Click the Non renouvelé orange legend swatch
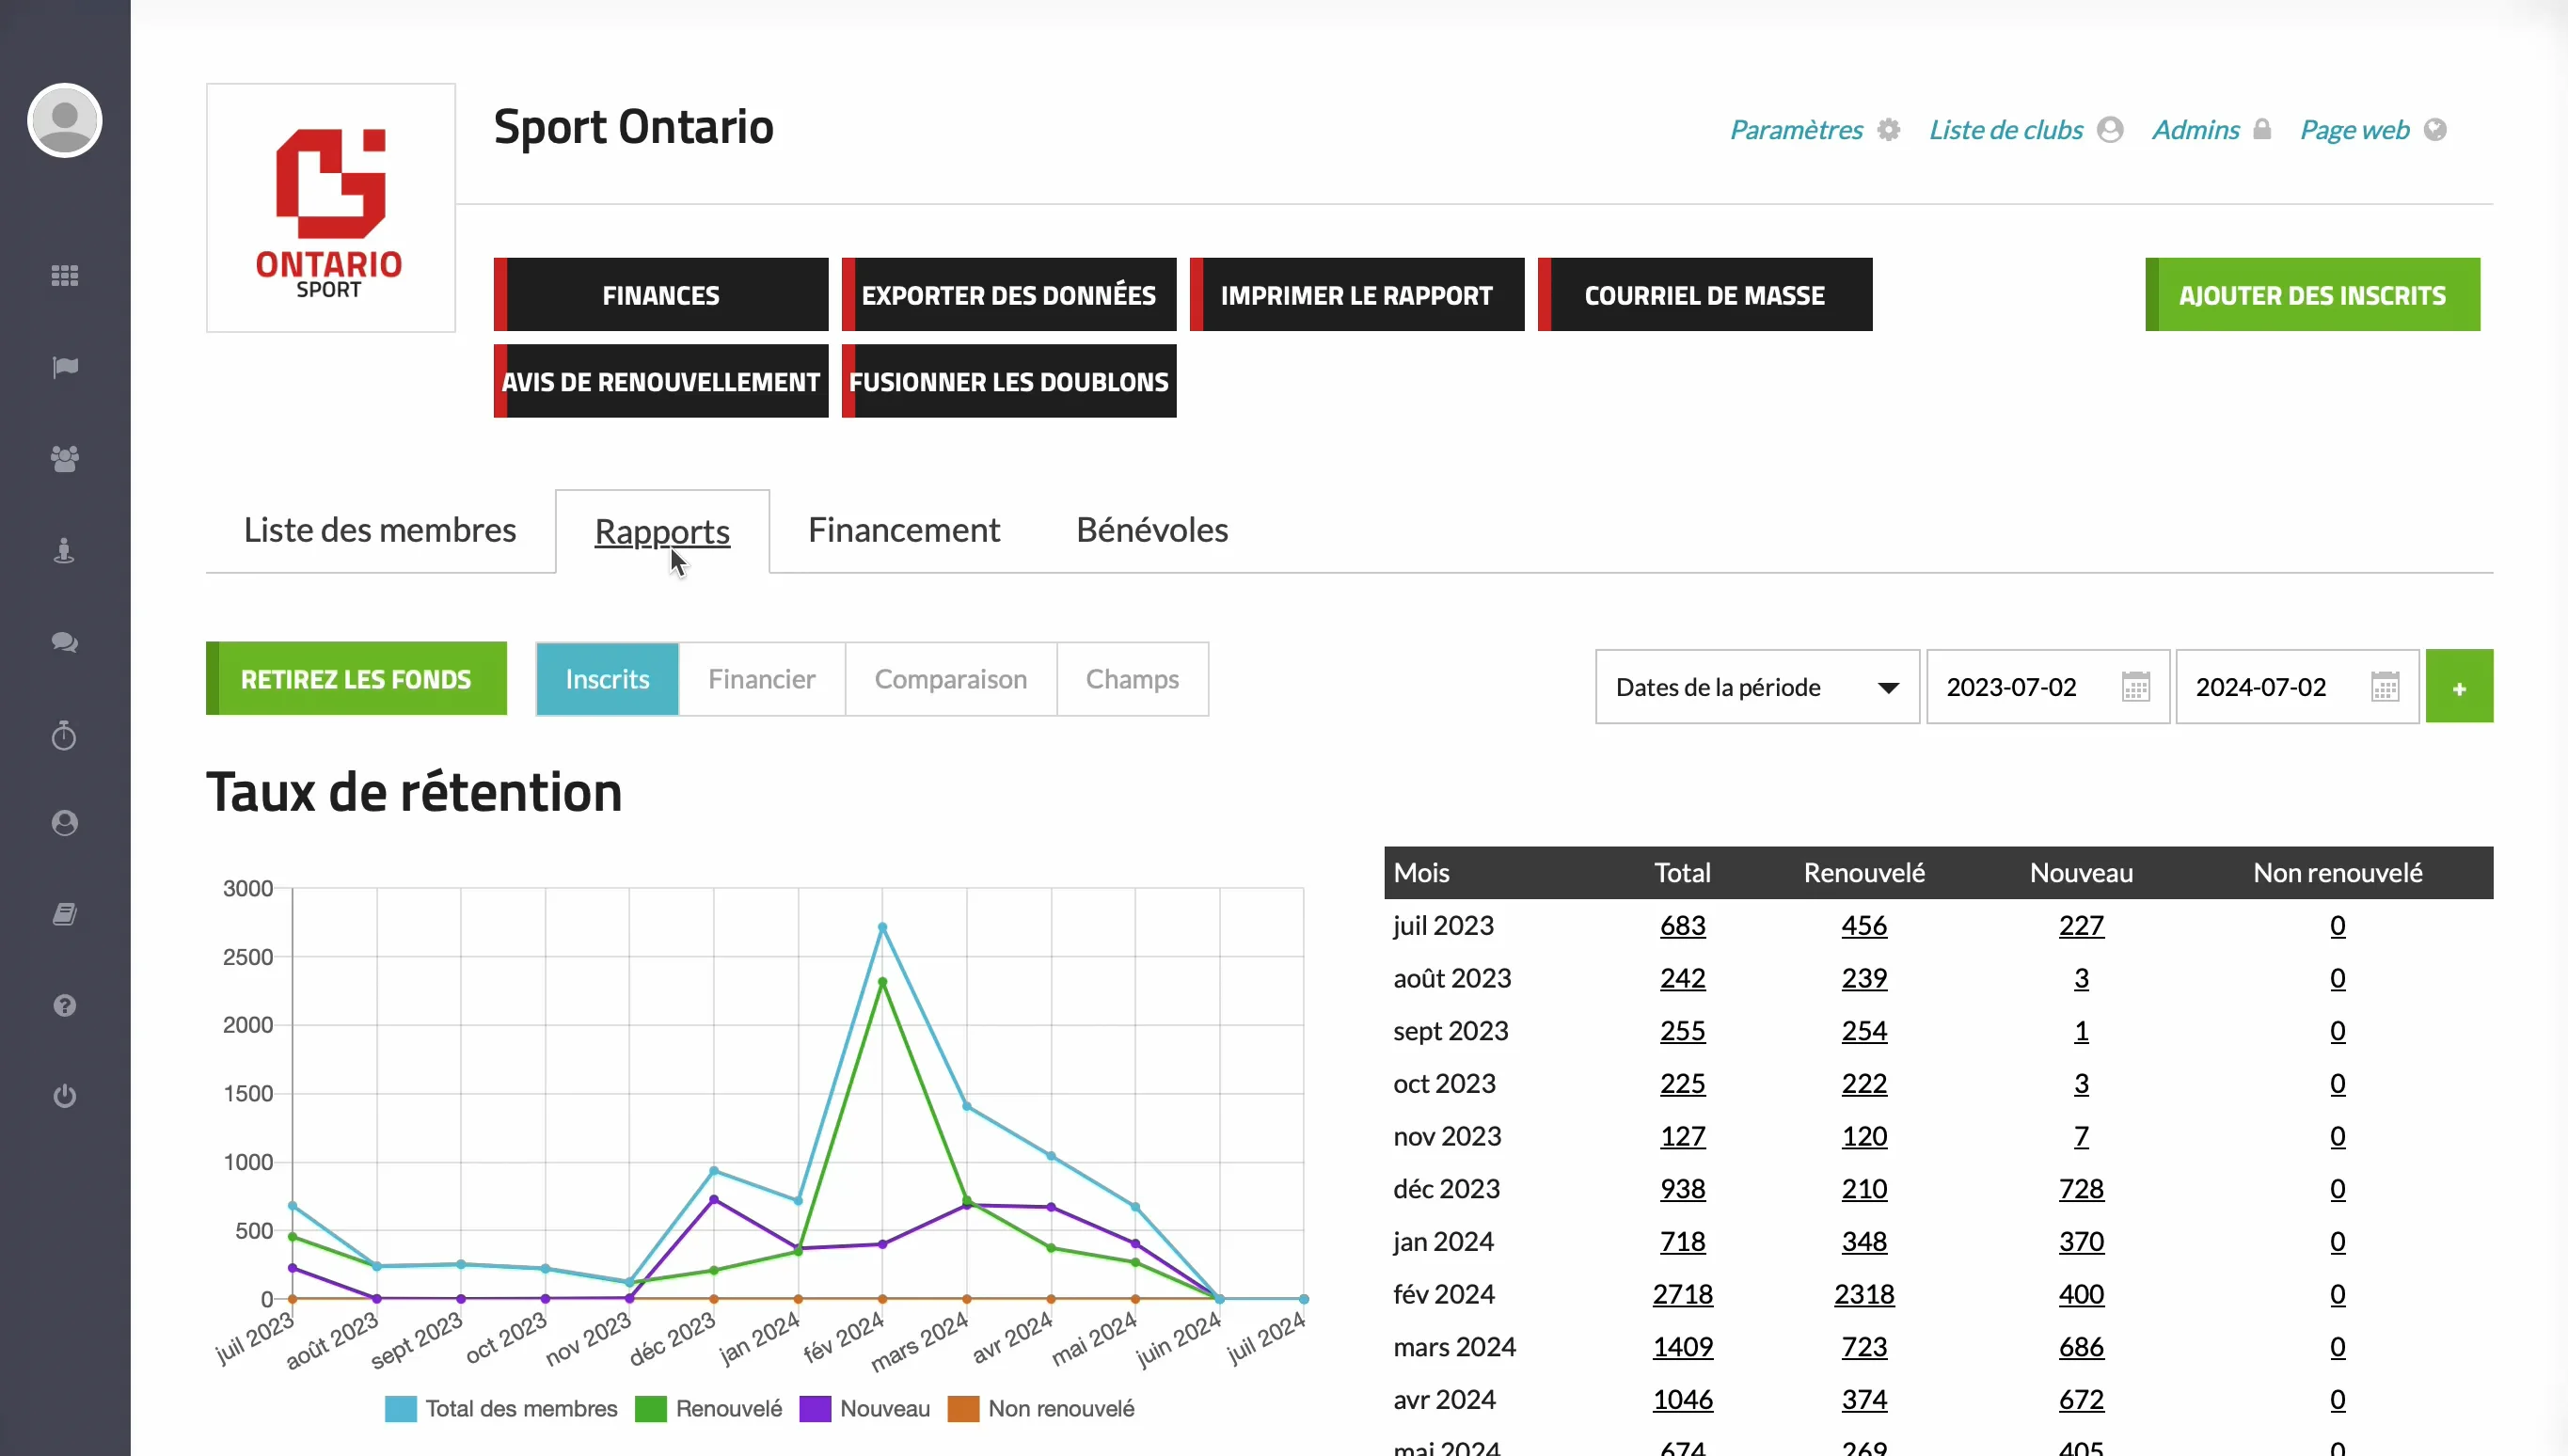Screen dimensions: 2568x1456 tap(962, 1408)
